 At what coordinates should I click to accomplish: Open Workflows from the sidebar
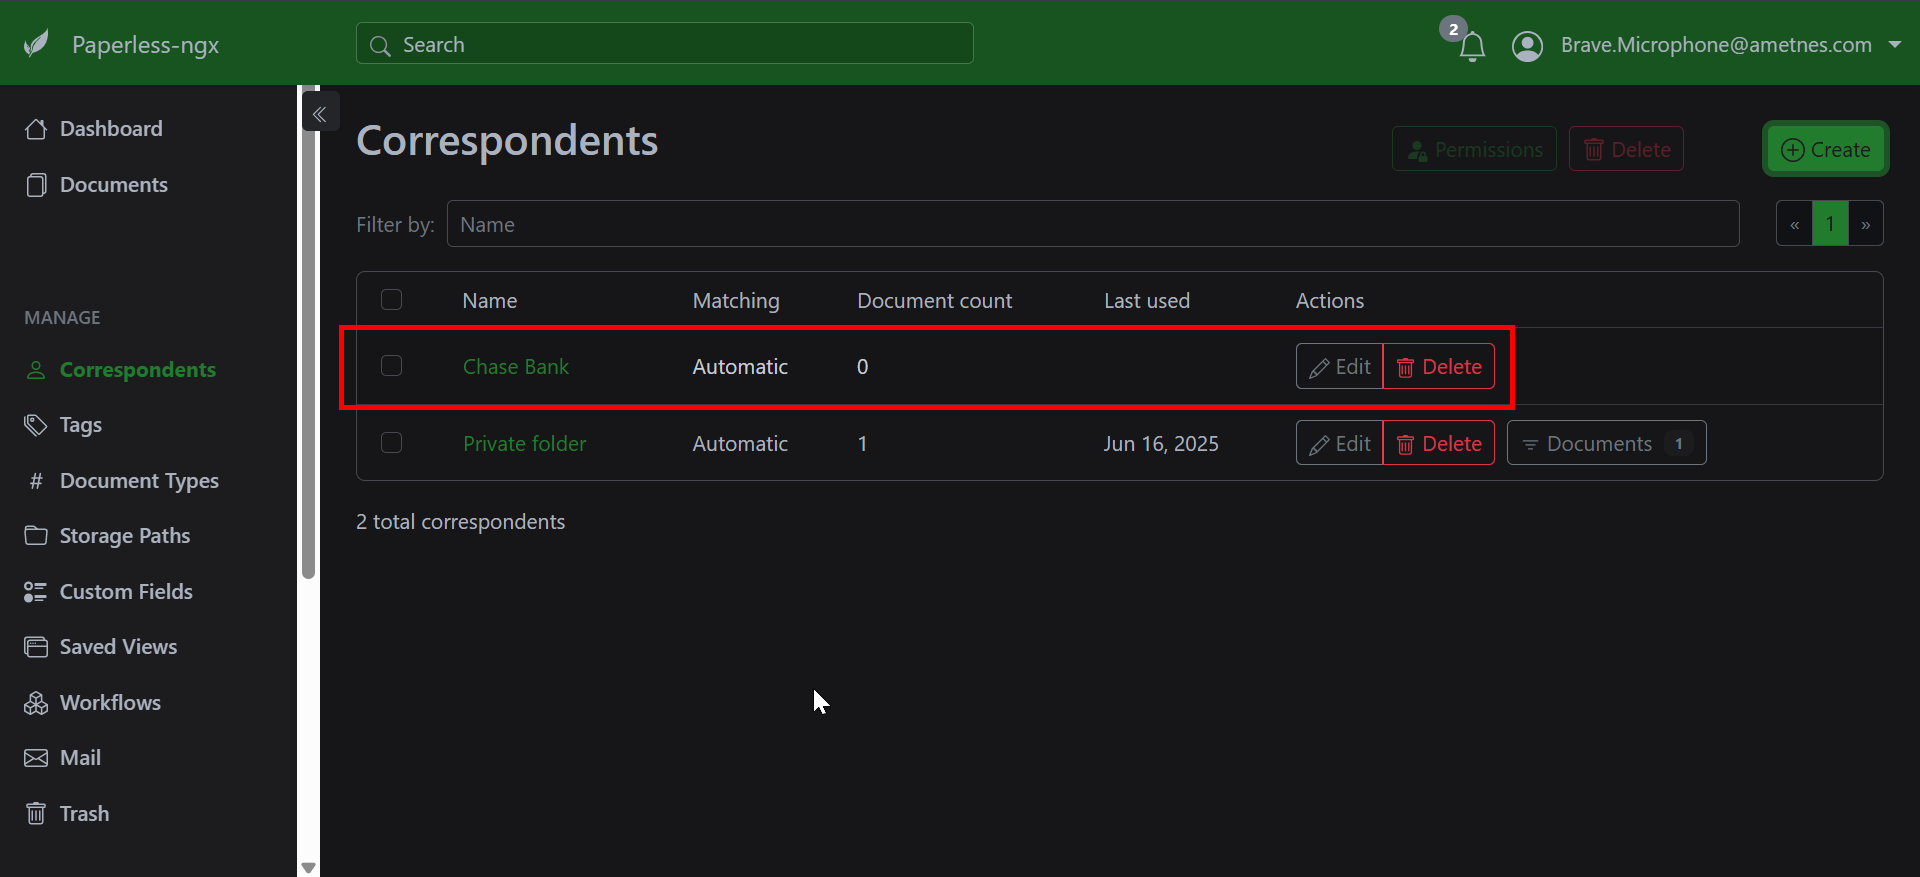(x=110, y=703)
